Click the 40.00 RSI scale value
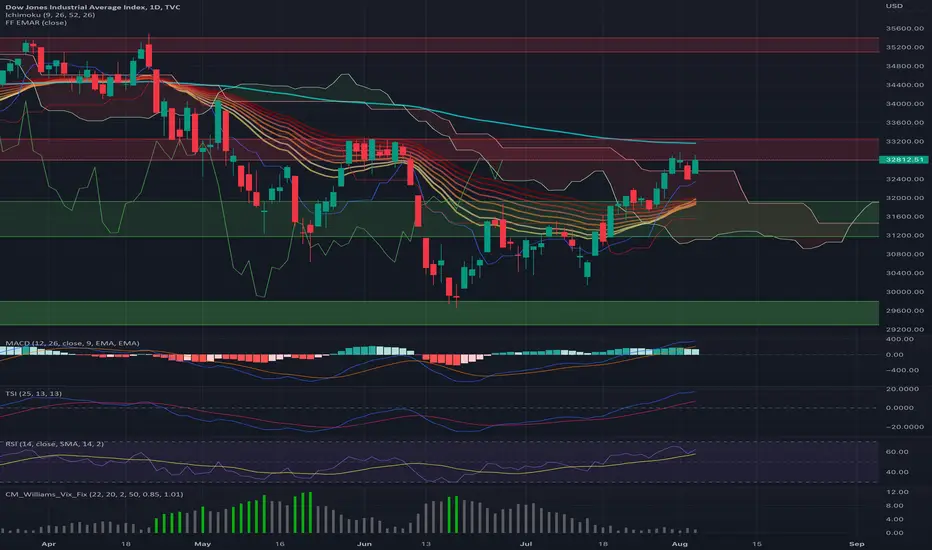932x550 pixels. (897, 472)
